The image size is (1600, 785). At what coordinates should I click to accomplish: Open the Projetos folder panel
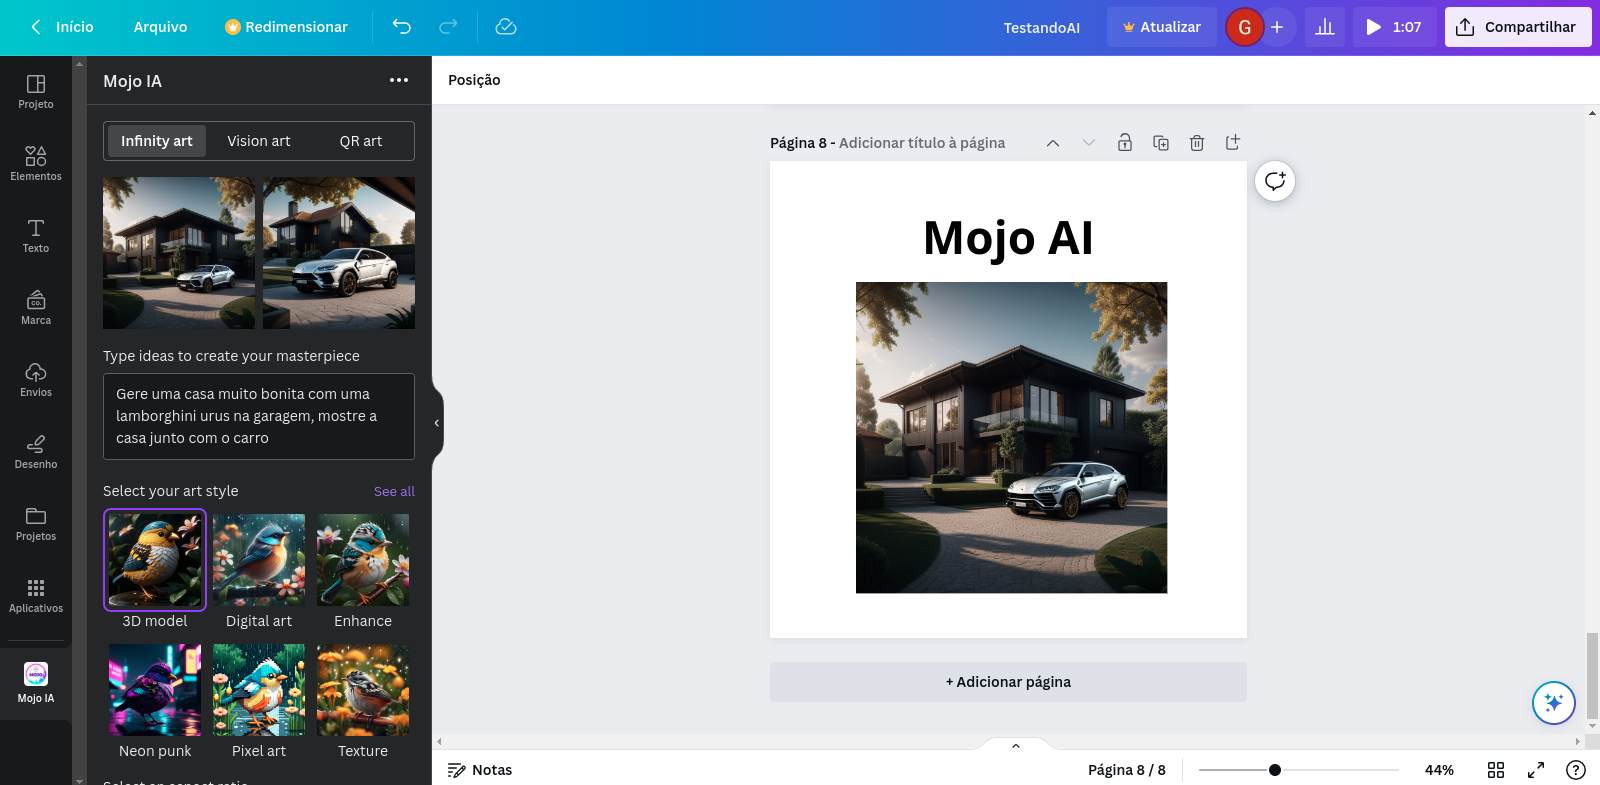pyautogui.click(x=36, y=524)
